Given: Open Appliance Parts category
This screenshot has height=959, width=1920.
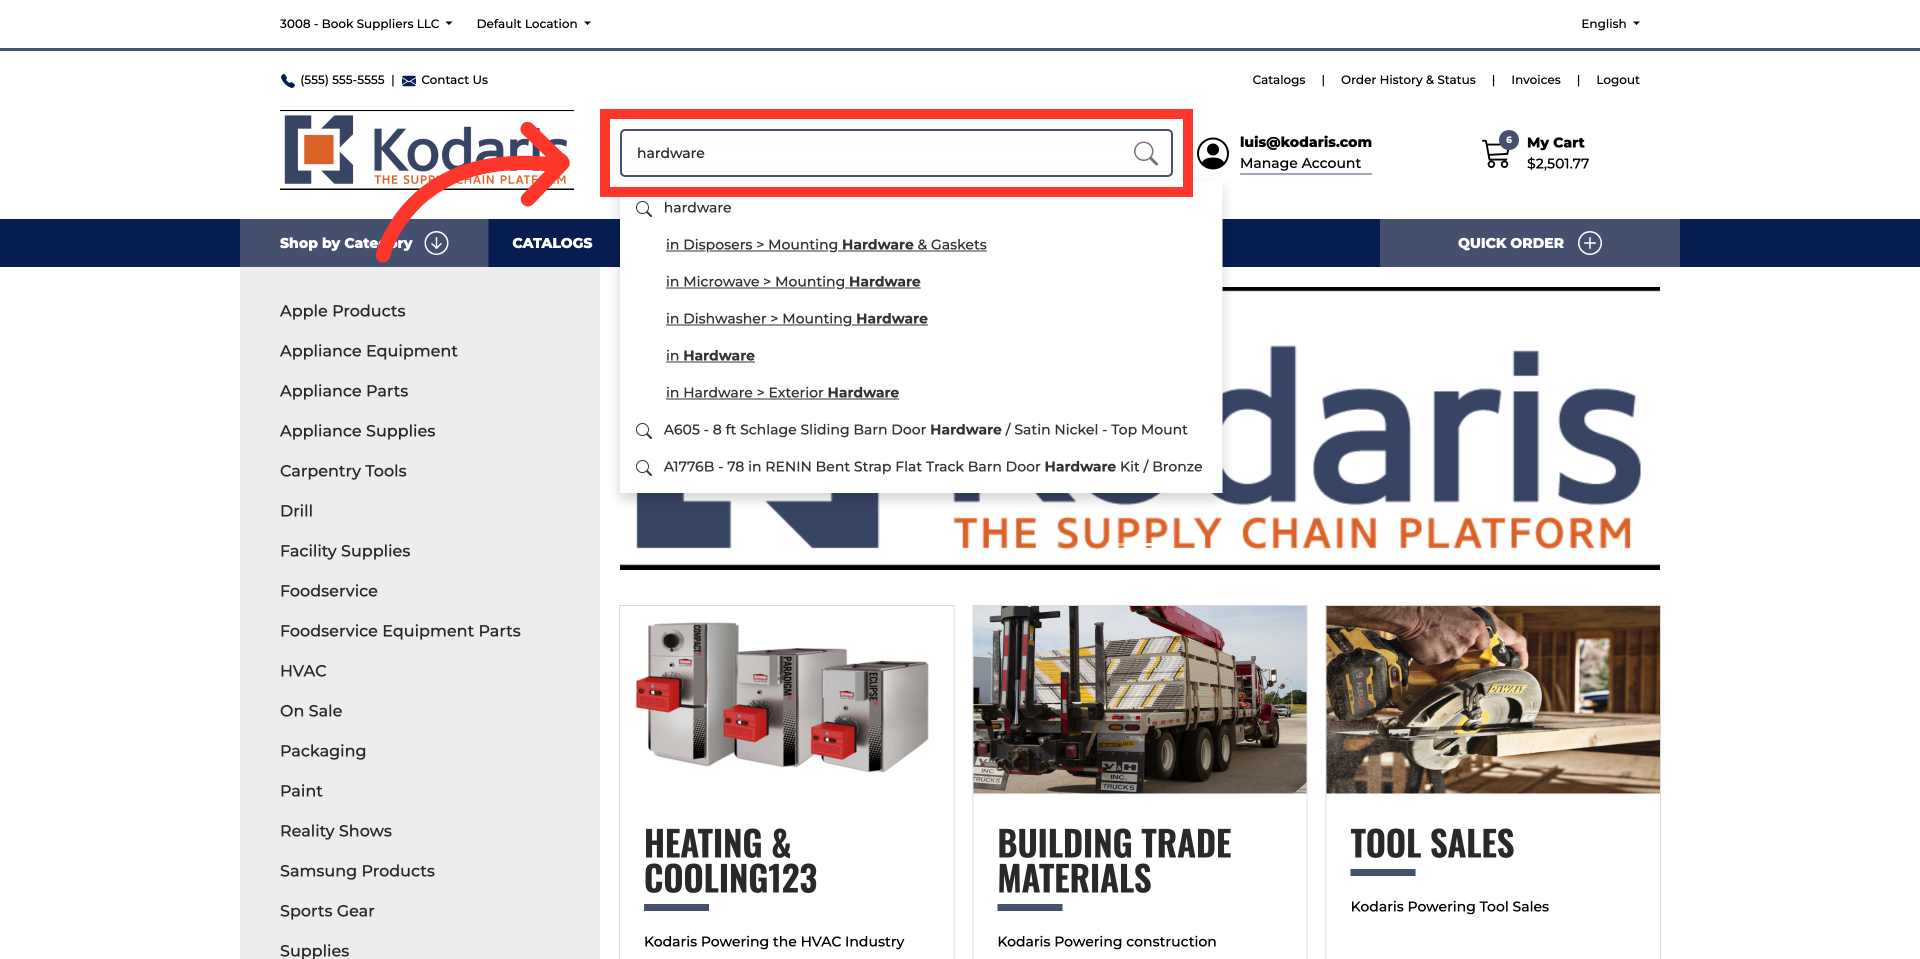Looking at the screenshot, I should 344,391.
